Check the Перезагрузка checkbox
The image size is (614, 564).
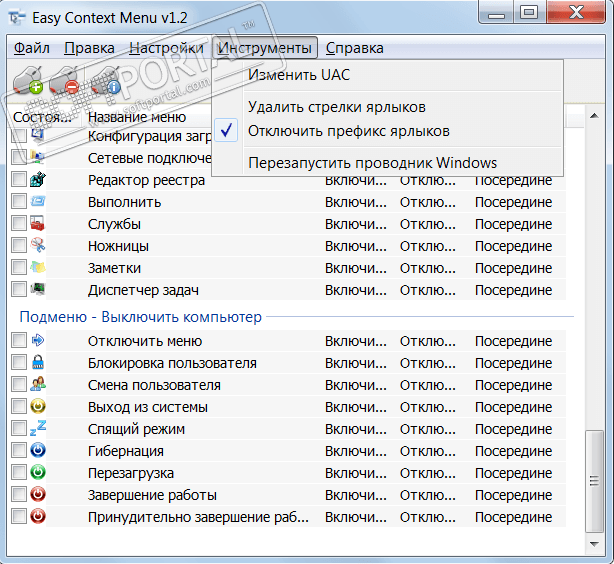19,472
